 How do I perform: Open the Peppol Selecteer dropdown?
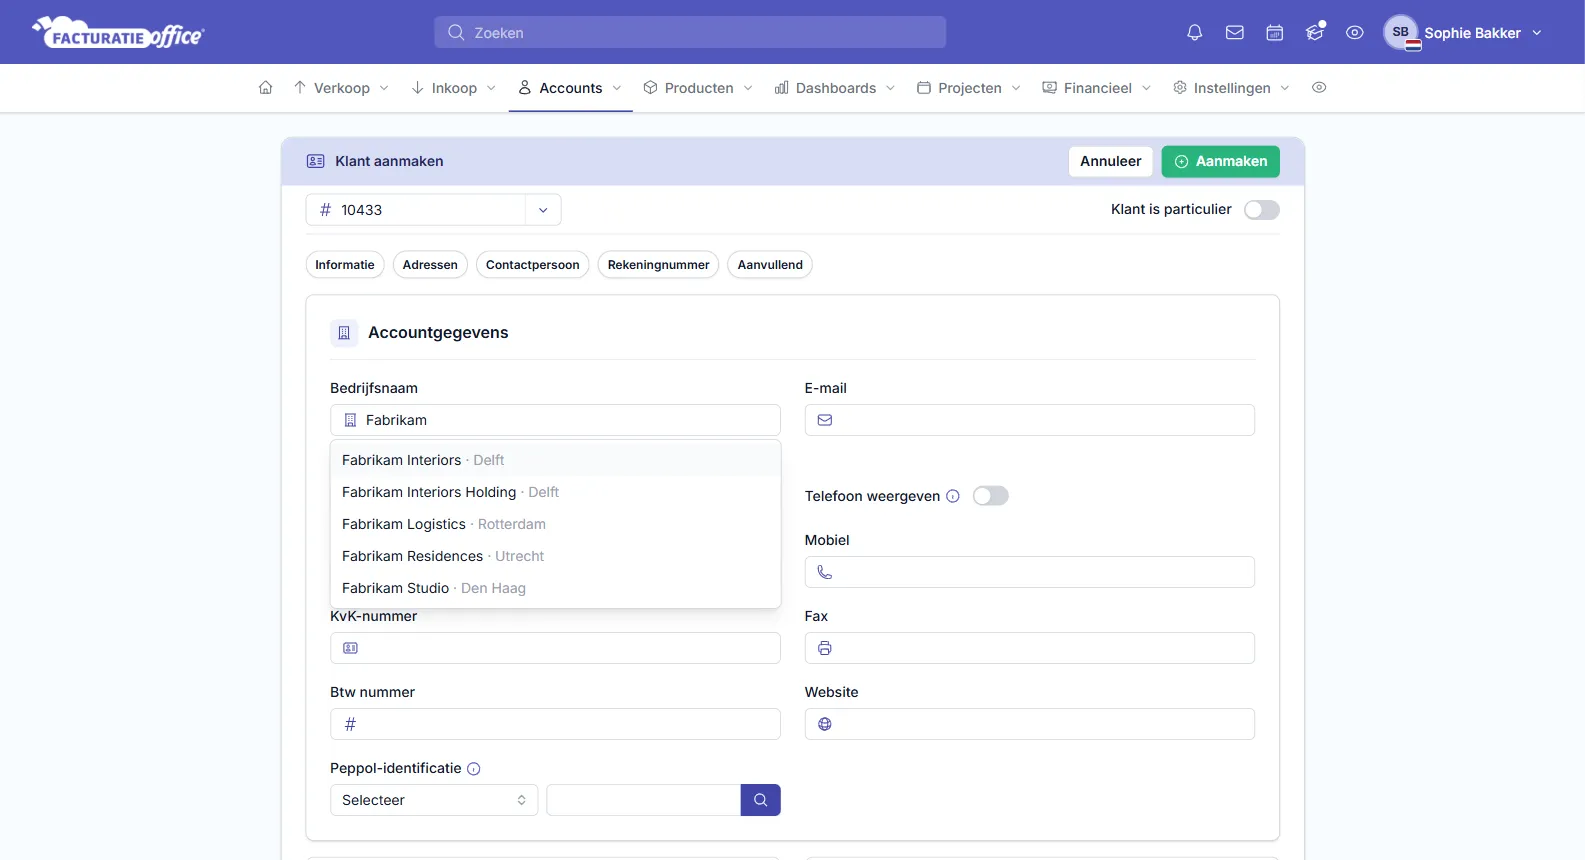(434, 800)
